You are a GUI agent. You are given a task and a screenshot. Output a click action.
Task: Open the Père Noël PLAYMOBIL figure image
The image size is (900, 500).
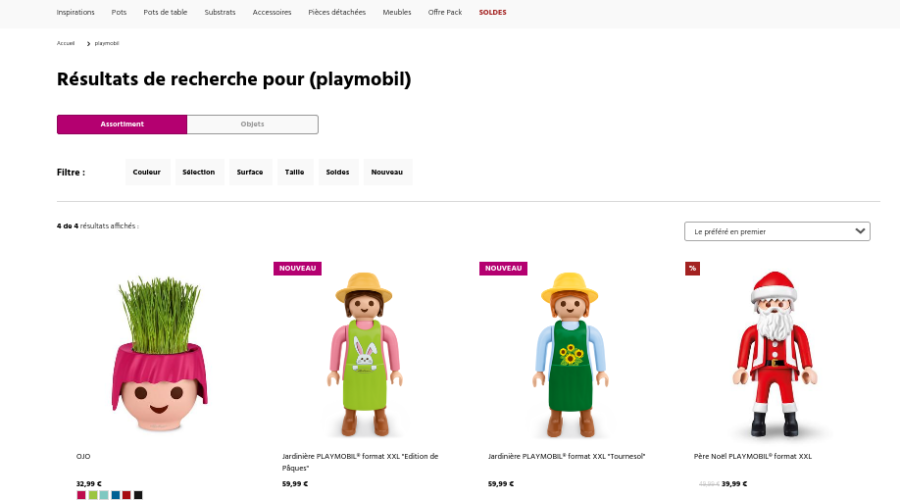tap(777, 355)
